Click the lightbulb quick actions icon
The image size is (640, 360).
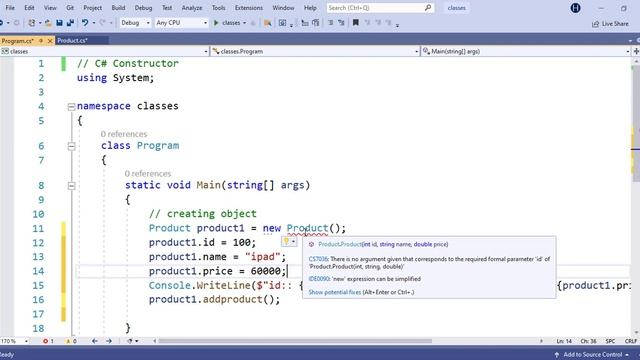click(286, 242)
